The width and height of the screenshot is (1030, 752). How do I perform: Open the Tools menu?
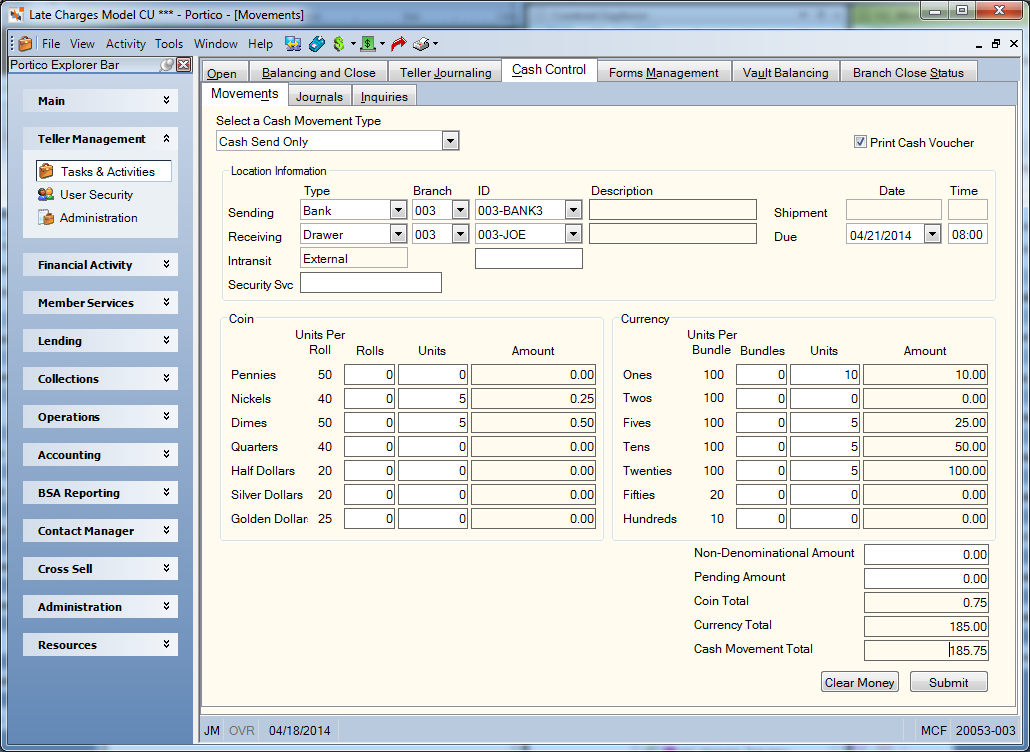coord(169,44)
